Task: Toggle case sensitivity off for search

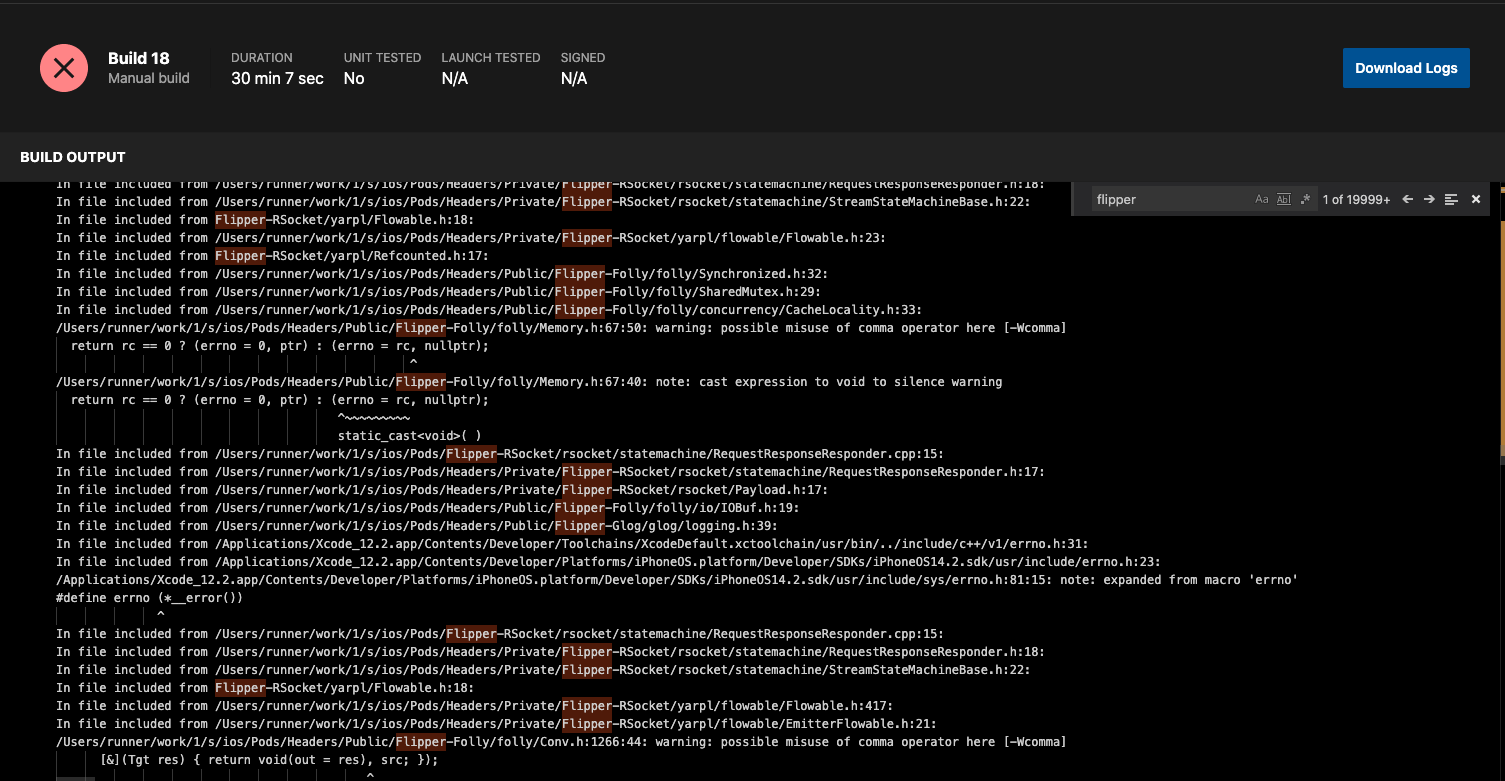Action: click(1262, 199)
